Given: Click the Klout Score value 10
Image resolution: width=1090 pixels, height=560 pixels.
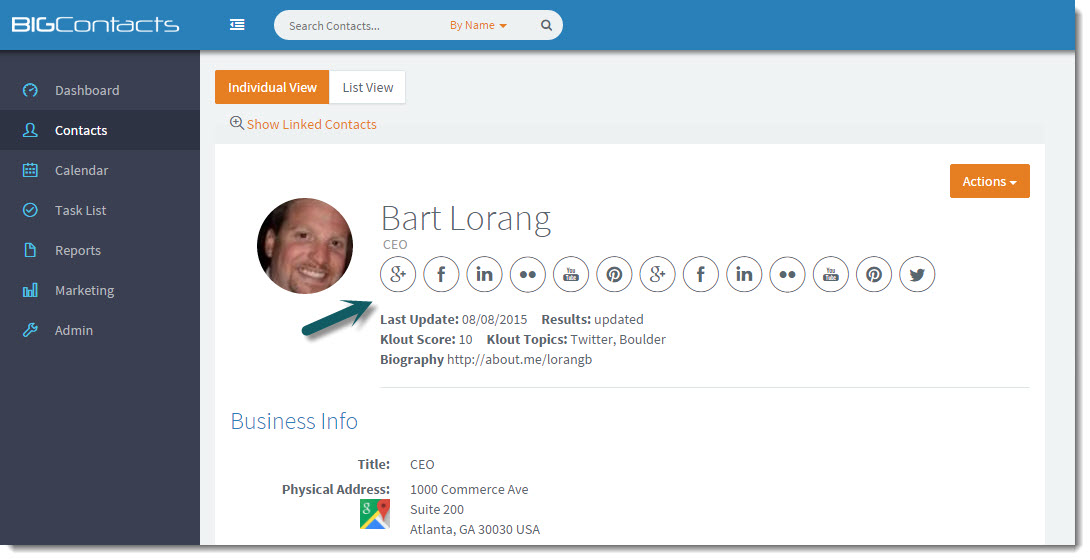Looking at the screenshot, I should [465, 340].
